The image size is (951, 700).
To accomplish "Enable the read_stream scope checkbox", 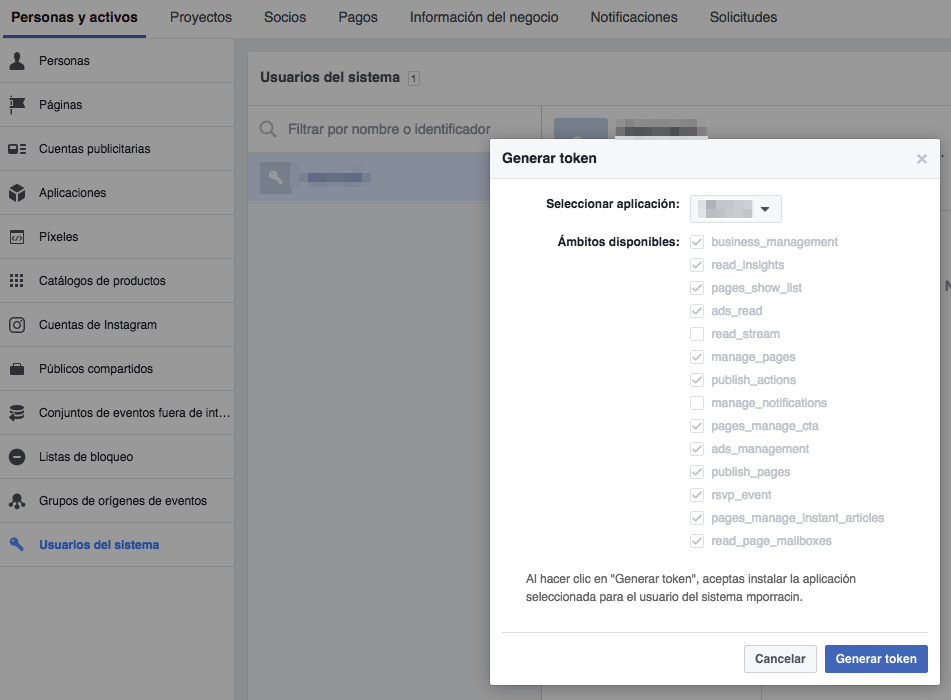I will pyautogui.click(x=696, y=334).
